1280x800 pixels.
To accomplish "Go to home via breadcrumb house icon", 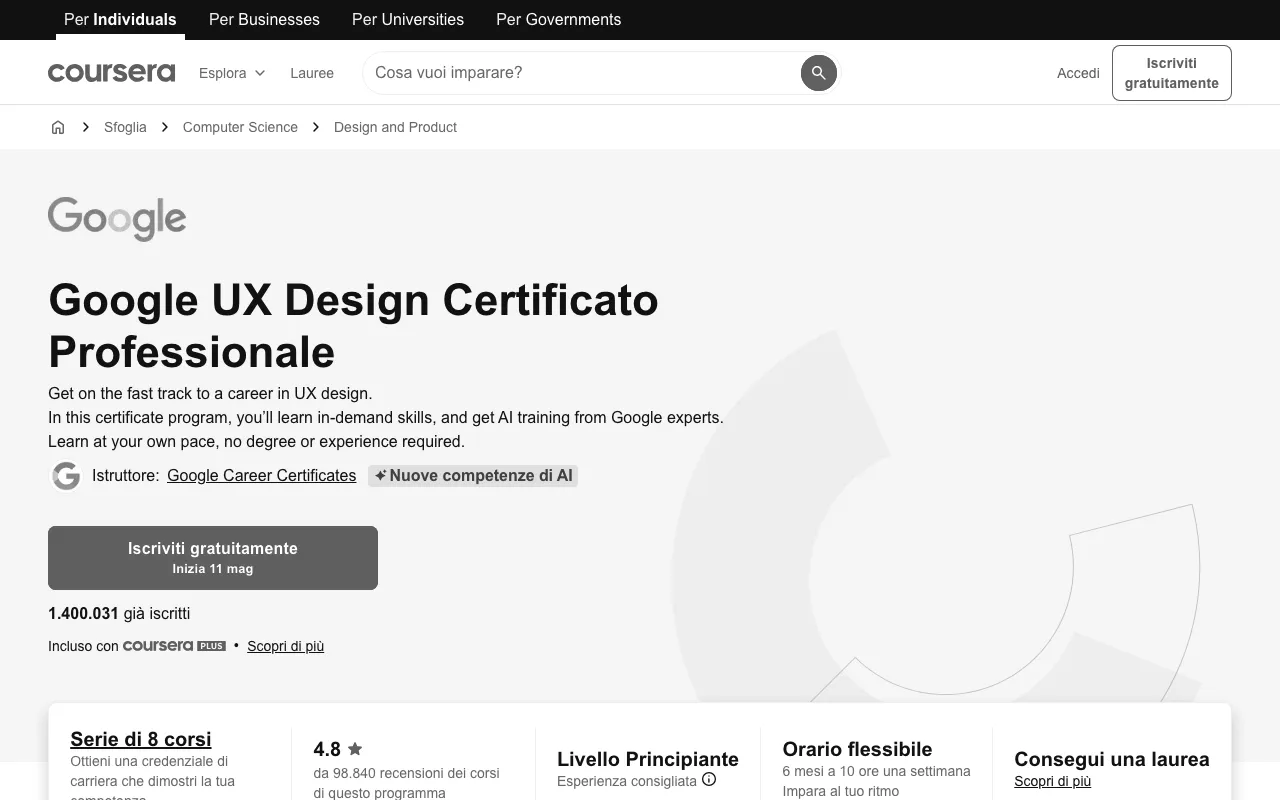I will click(x=58, y=127).
